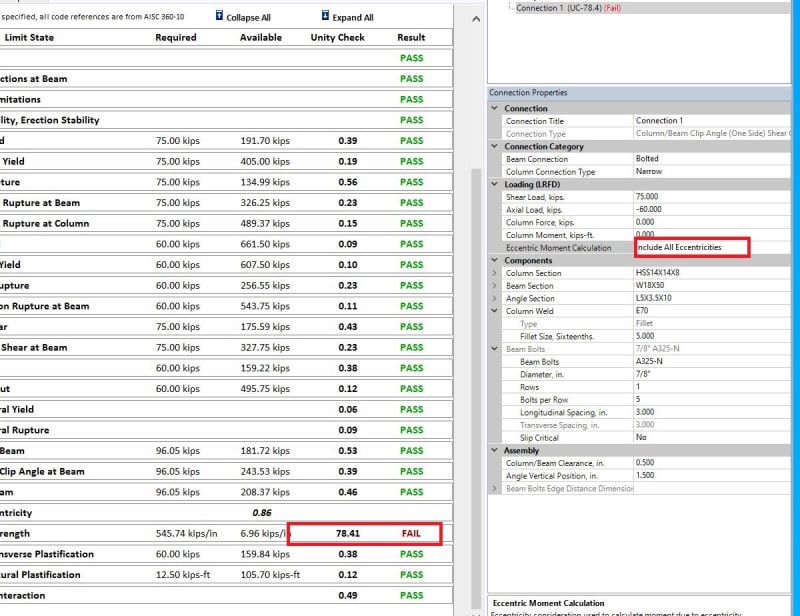Click the Expand All icon

point(325,16)
